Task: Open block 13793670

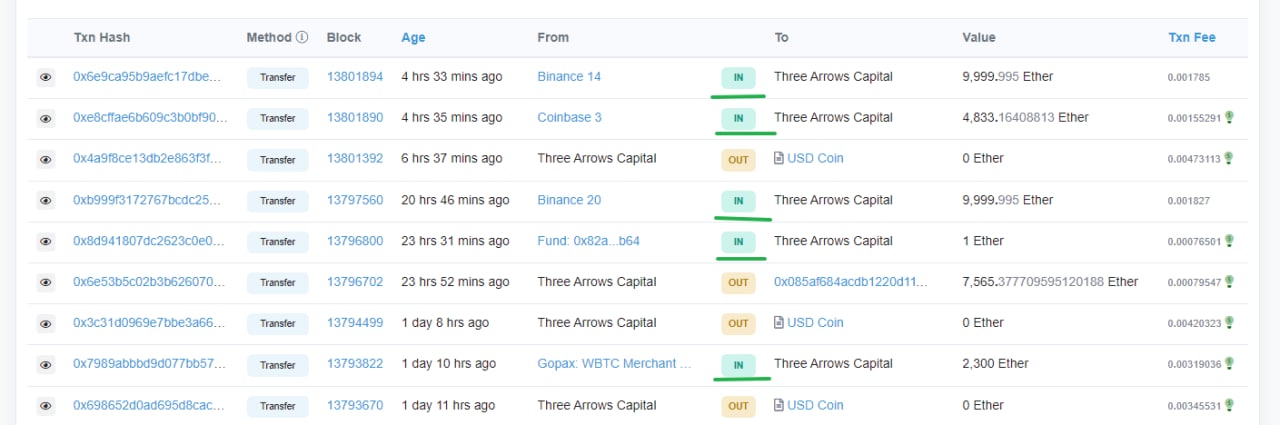Action: click(355, 405)
